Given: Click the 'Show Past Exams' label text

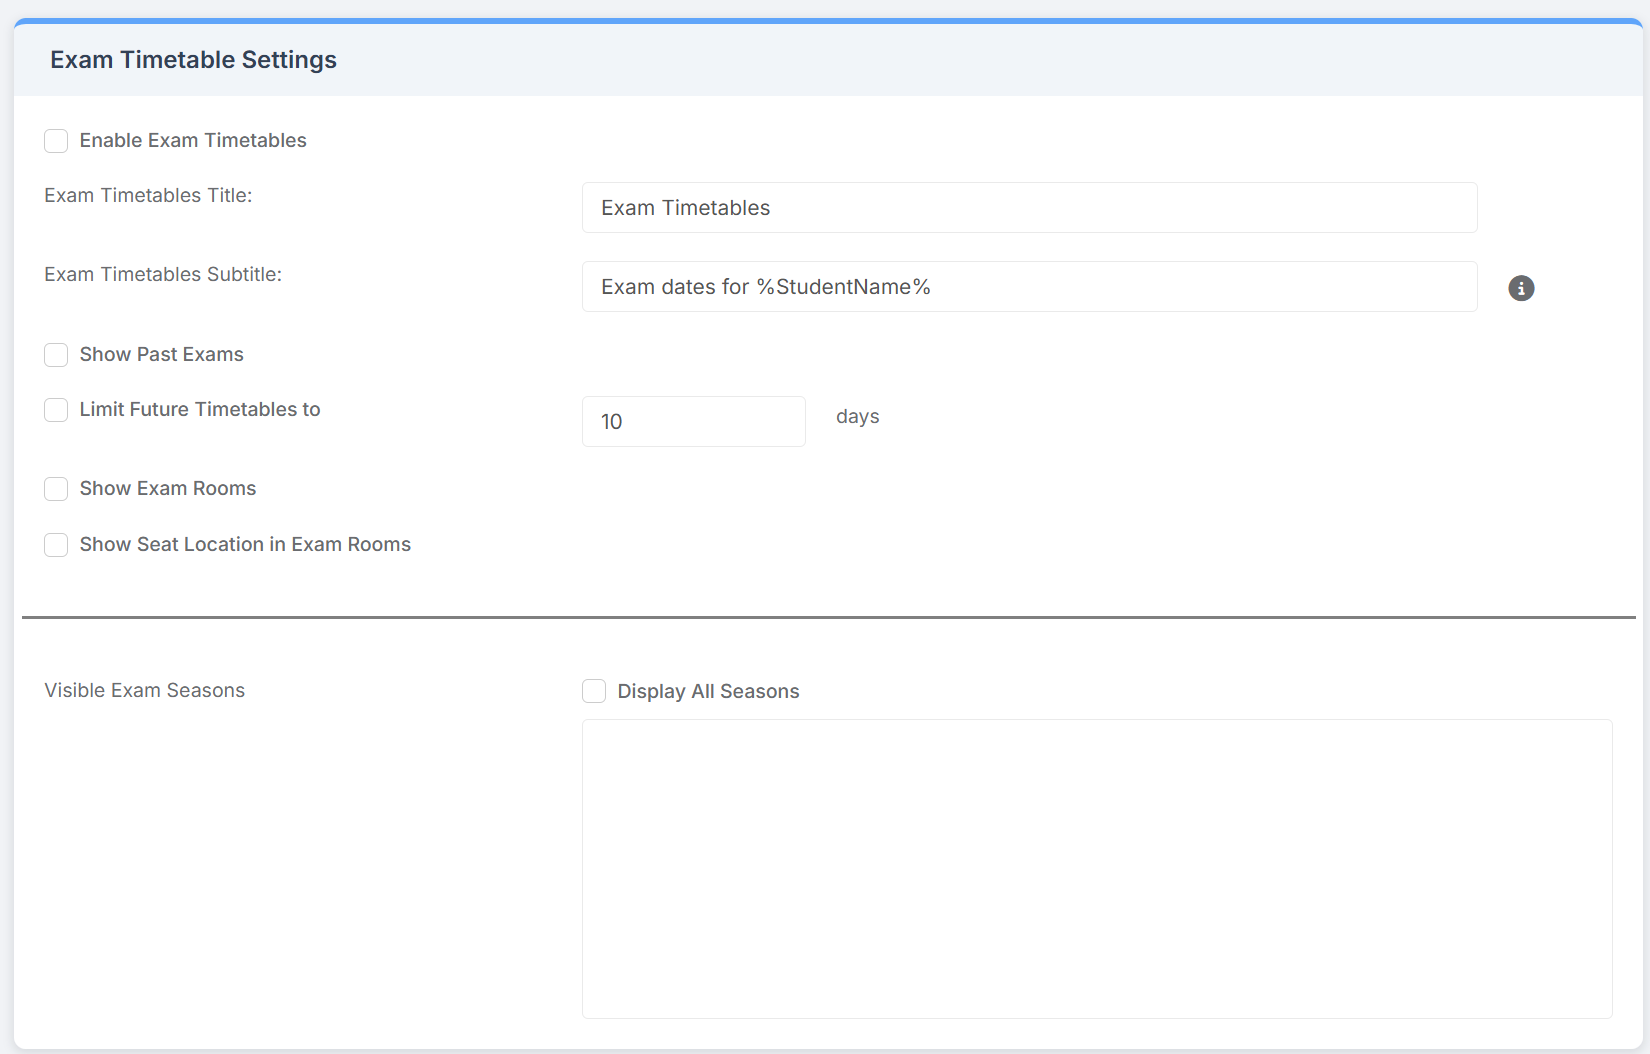Looking at the screenshot, I should [161, 355].
